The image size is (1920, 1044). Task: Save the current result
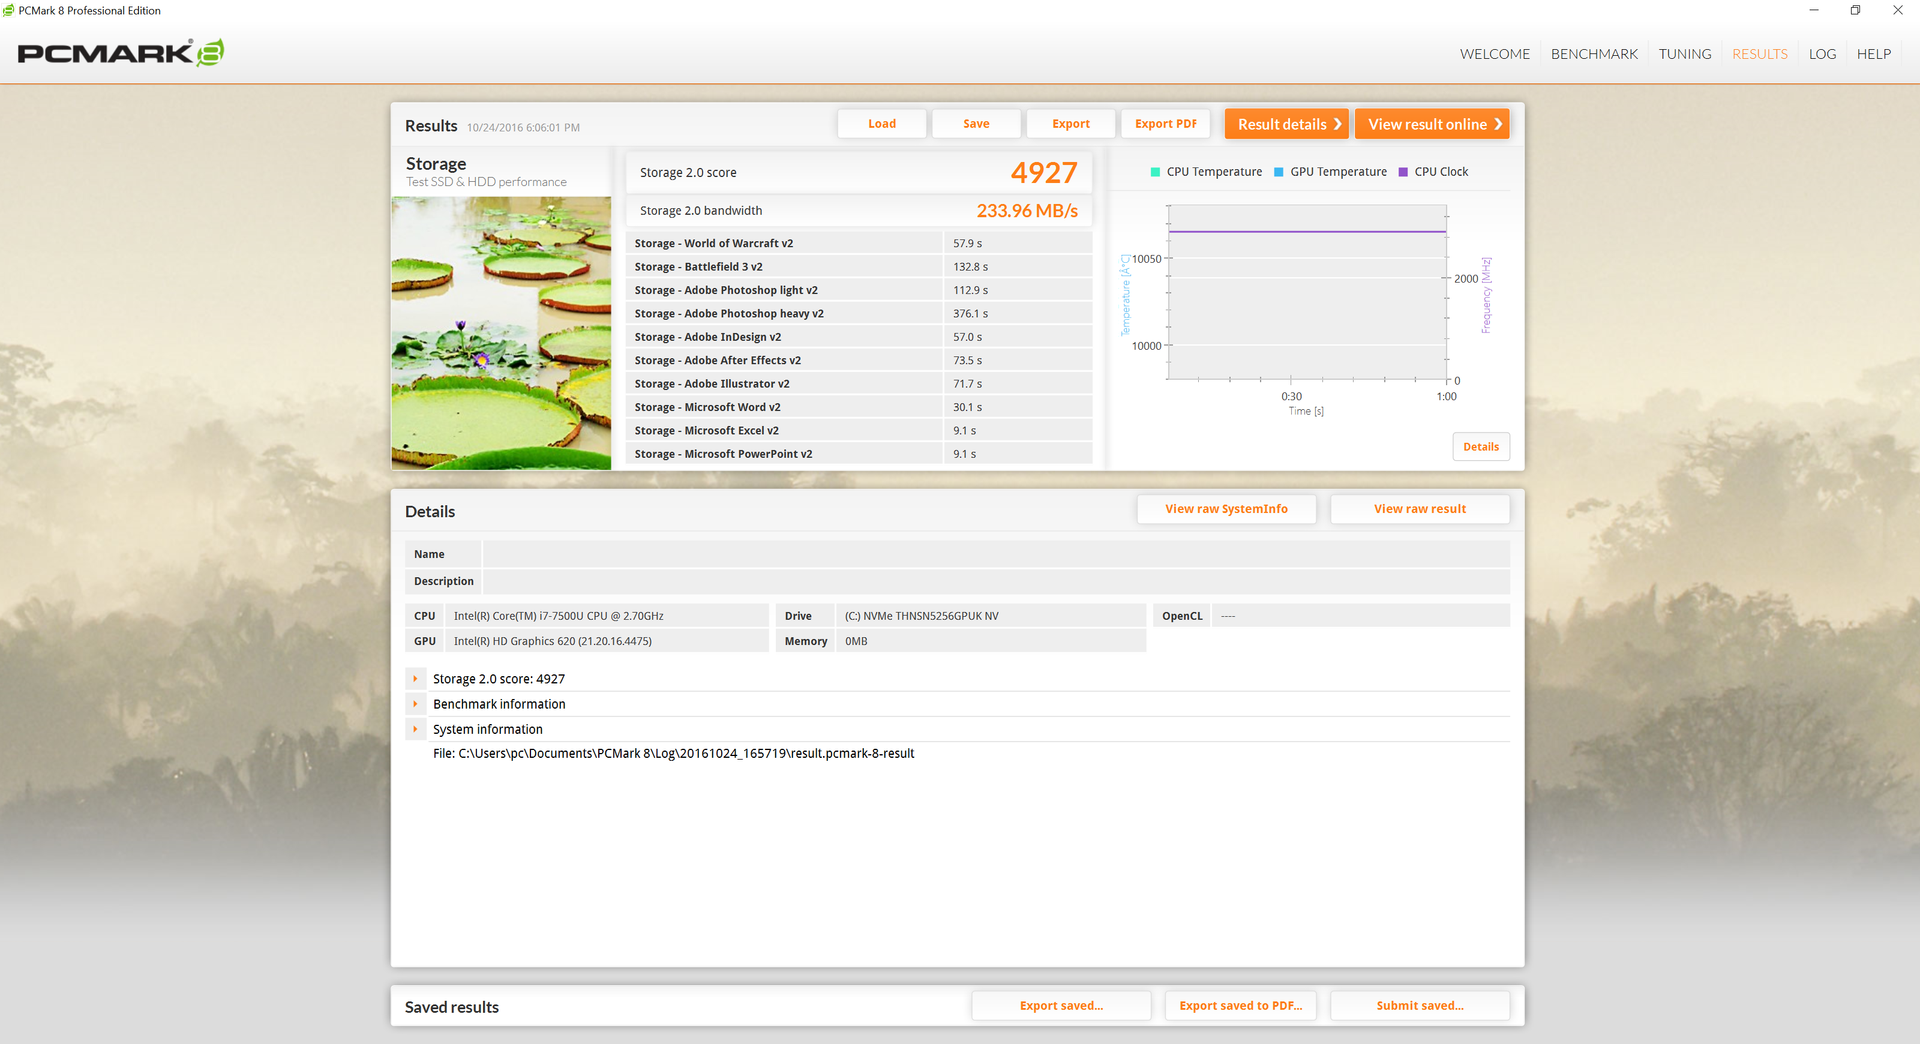pyautogui.click(x=976, y=124)
